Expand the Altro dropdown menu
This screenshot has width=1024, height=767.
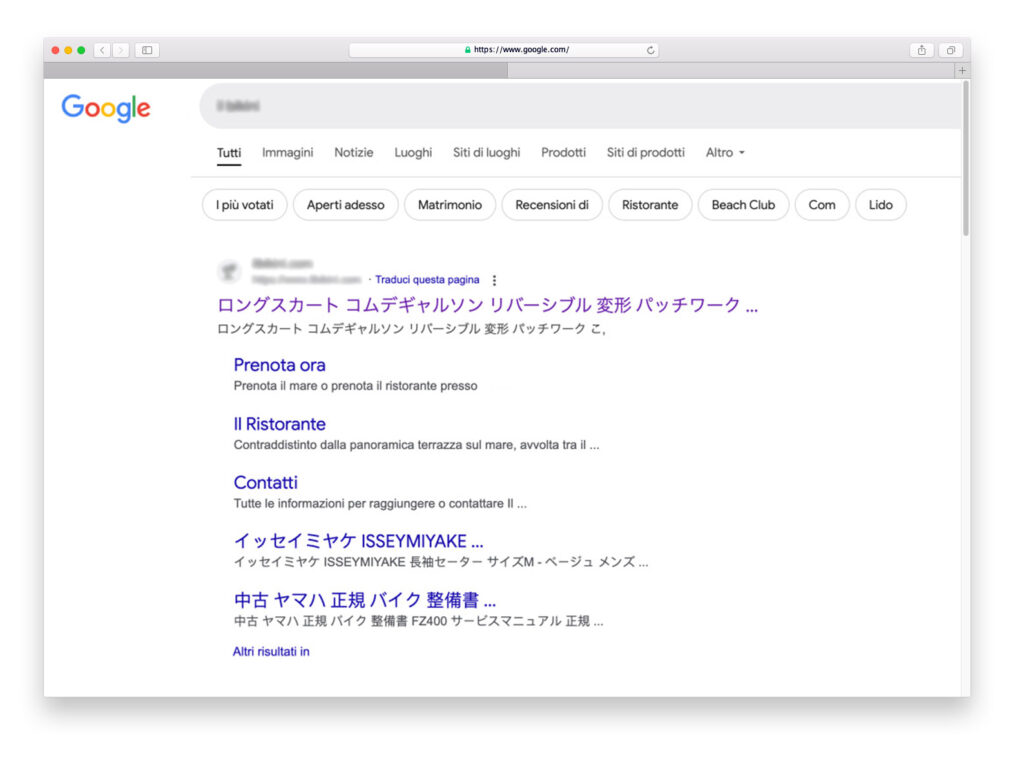(x=725, y=153)
